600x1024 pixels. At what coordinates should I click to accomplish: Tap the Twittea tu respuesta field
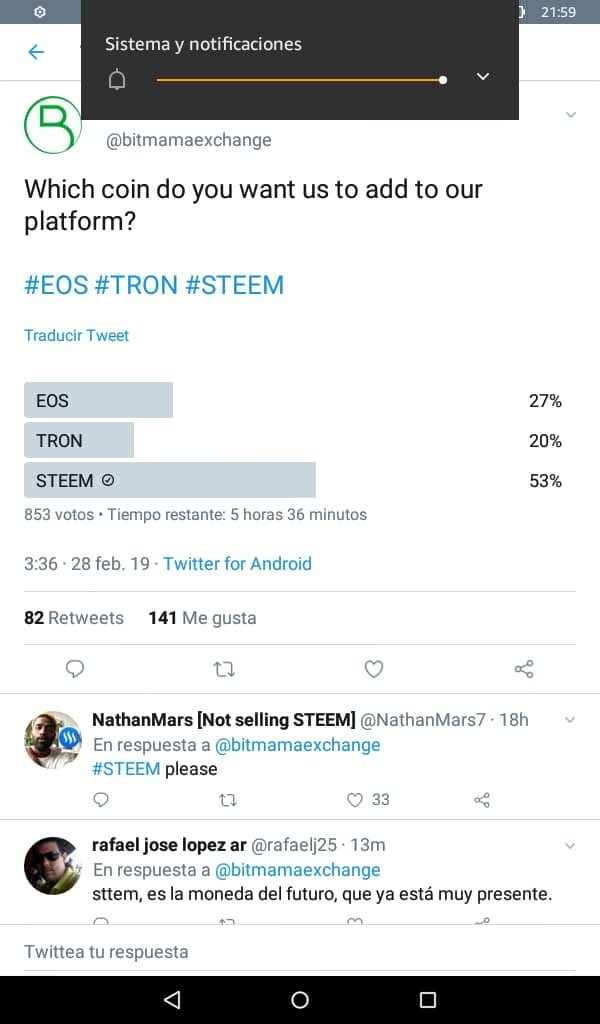pos(300,952)
